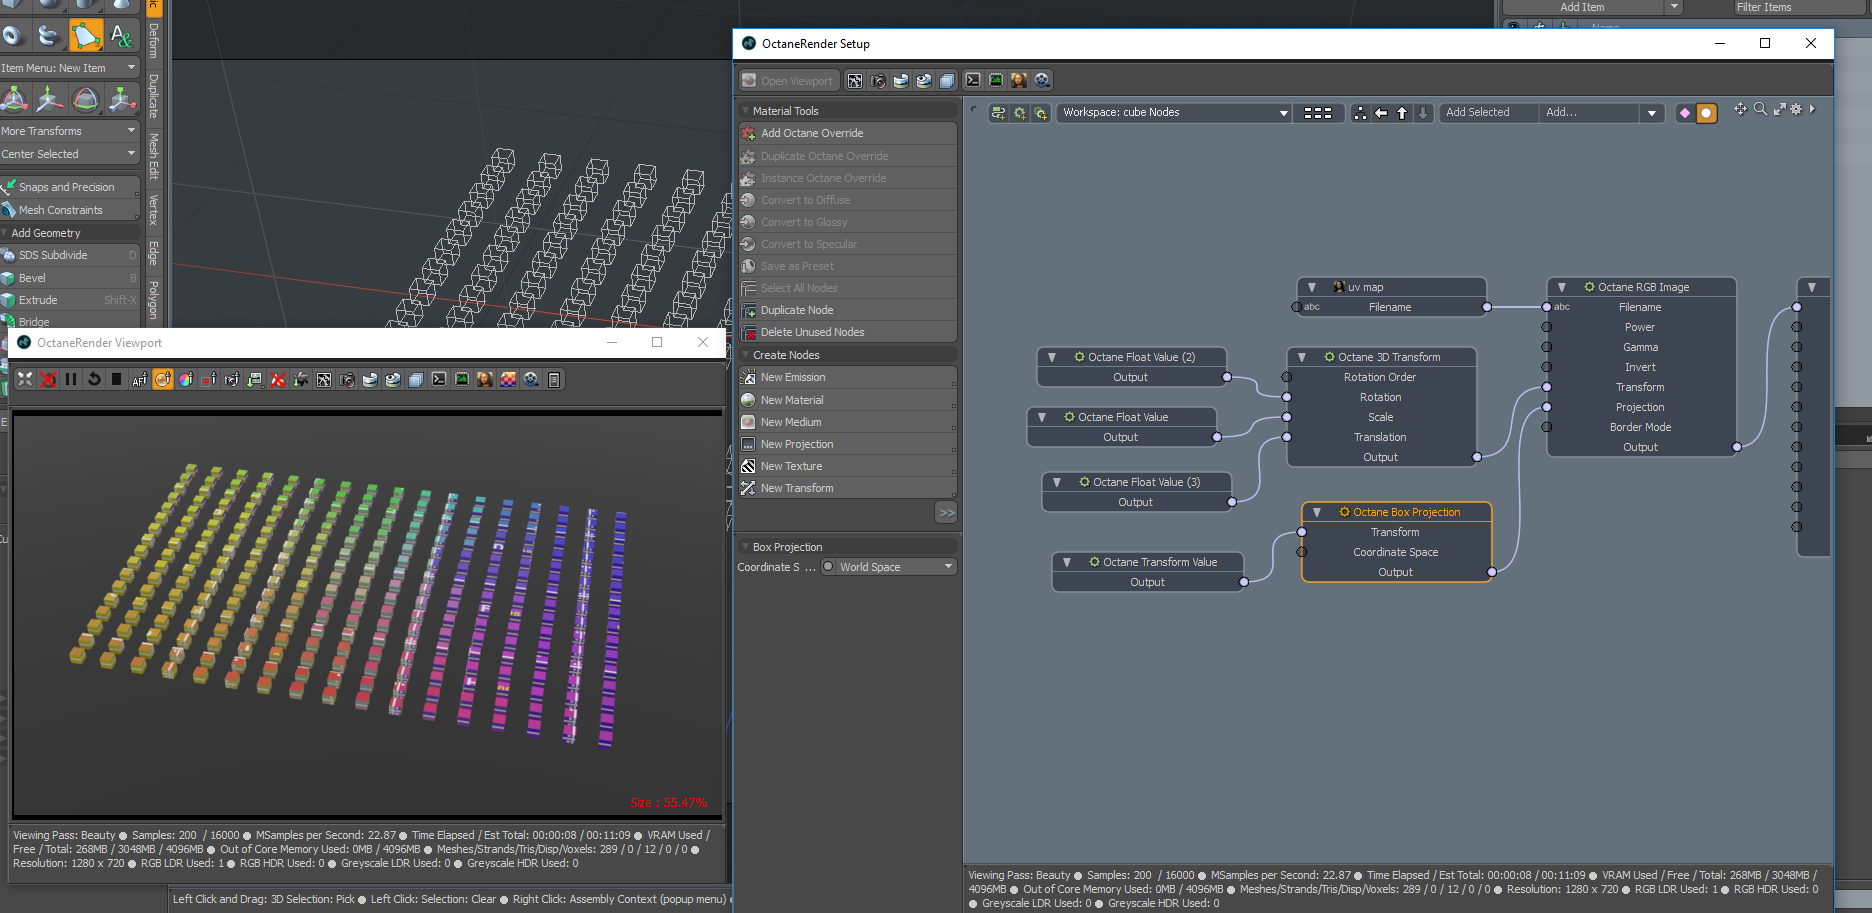Select the Bevel tool
The width and height of the screenshot is (1872, 913).
70,278
